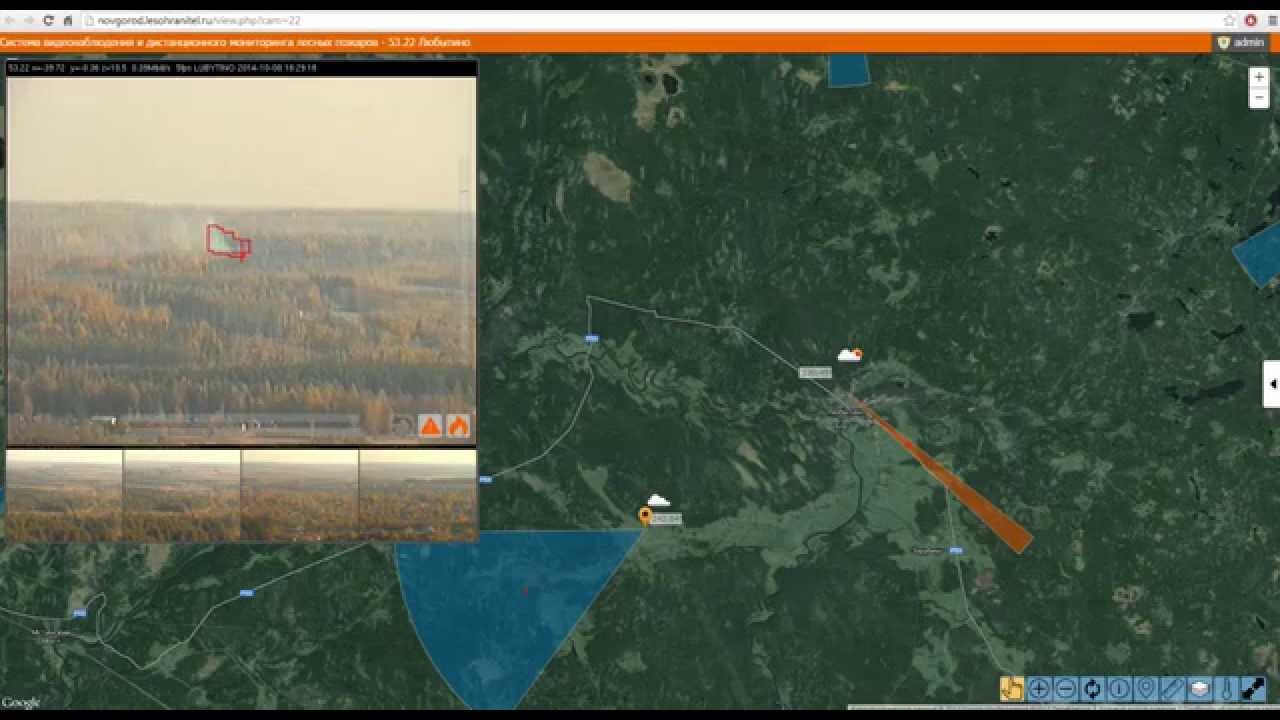Image resolution: width=1280 pixels, height=720 pixels.
Task: Click the zoom-out minus tool in bottom toolbar
Action: click(x=1065, y=689)
